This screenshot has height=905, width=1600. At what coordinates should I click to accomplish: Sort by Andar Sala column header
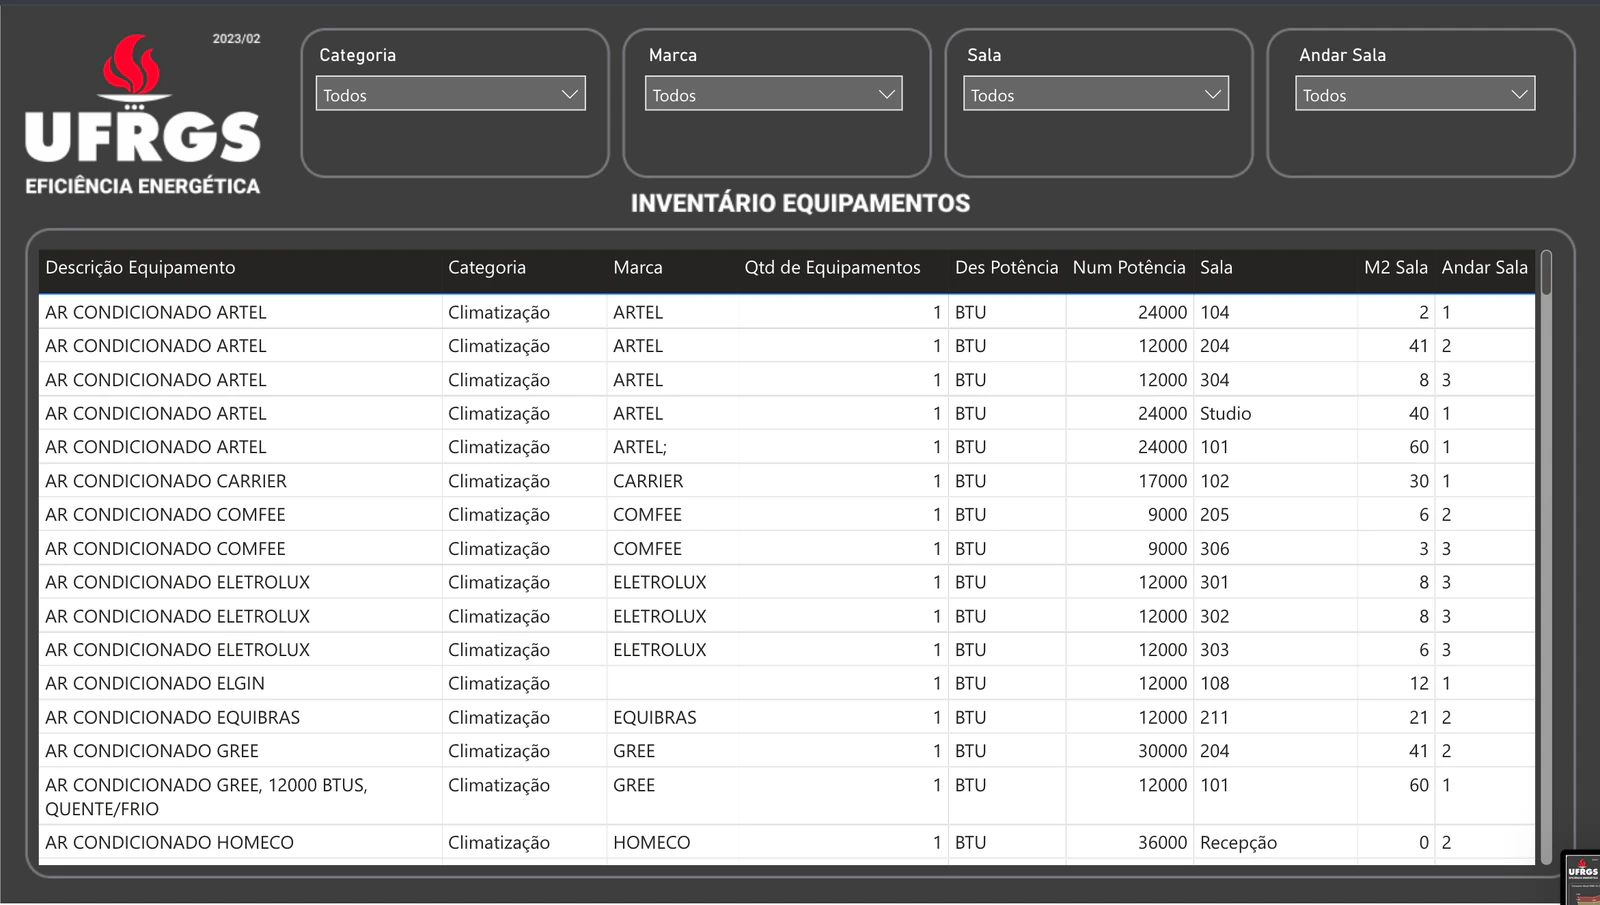tap(1485, 267)
